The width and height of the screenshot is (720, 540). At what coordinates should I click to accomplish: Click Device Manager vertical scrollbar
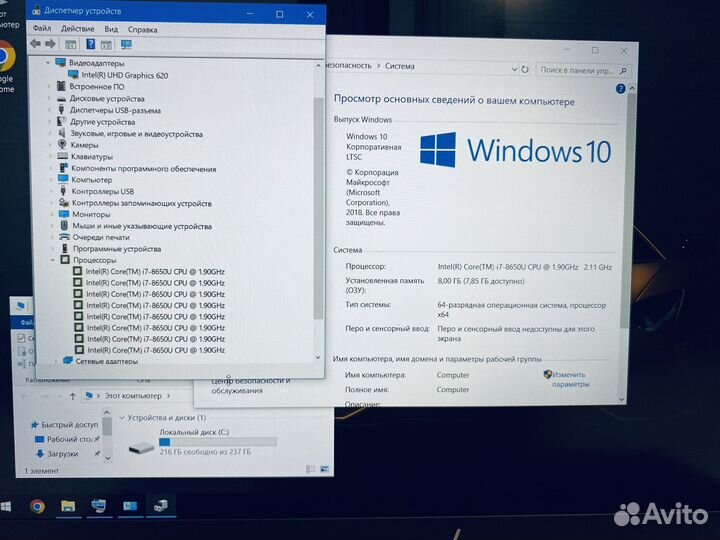(318, 209)
